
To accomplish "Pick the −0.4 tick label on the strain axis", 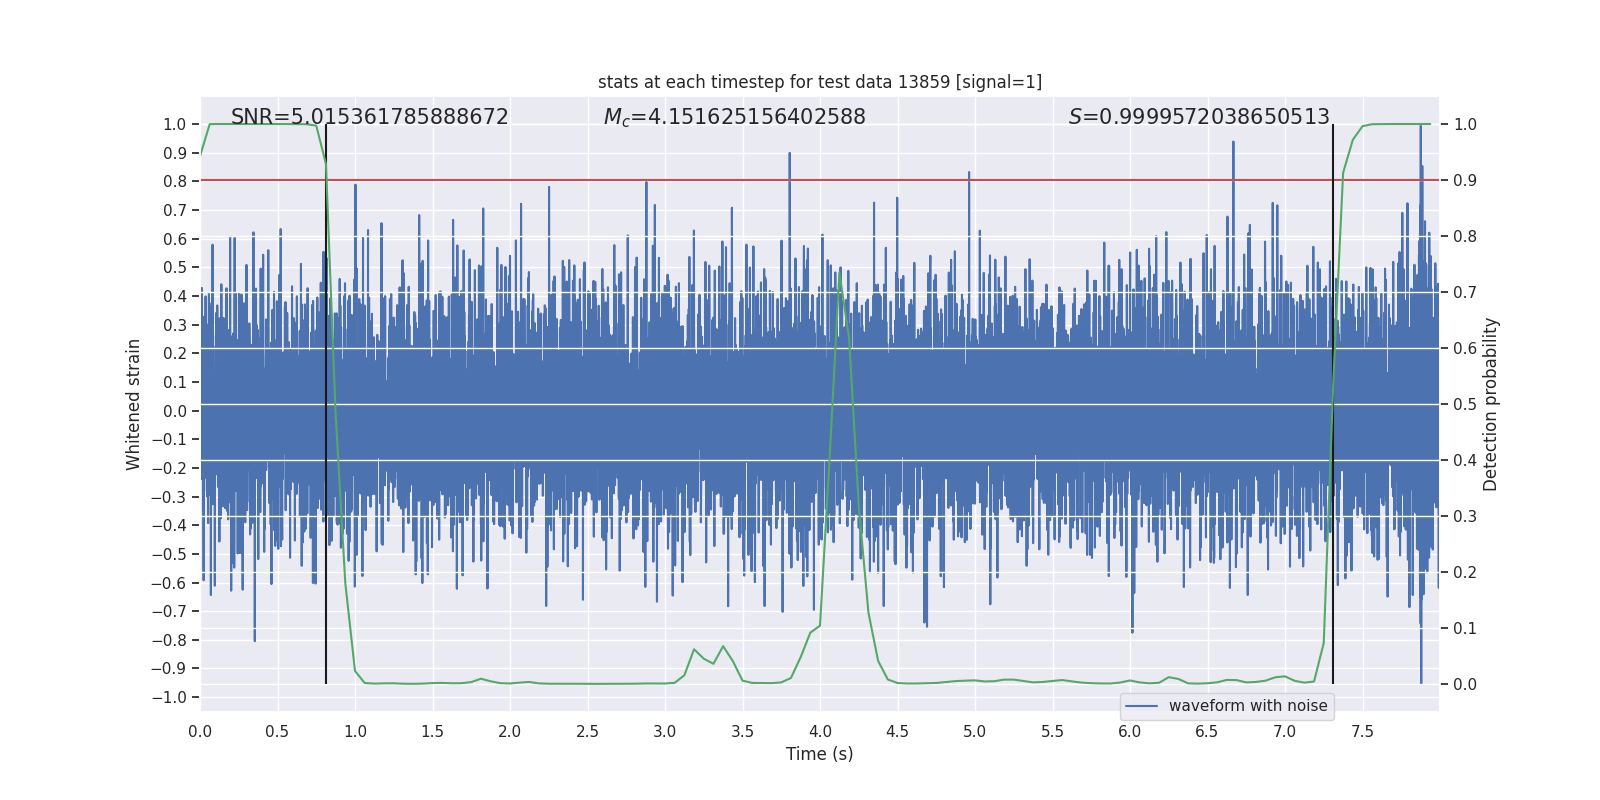I will [x=169, y=526].
